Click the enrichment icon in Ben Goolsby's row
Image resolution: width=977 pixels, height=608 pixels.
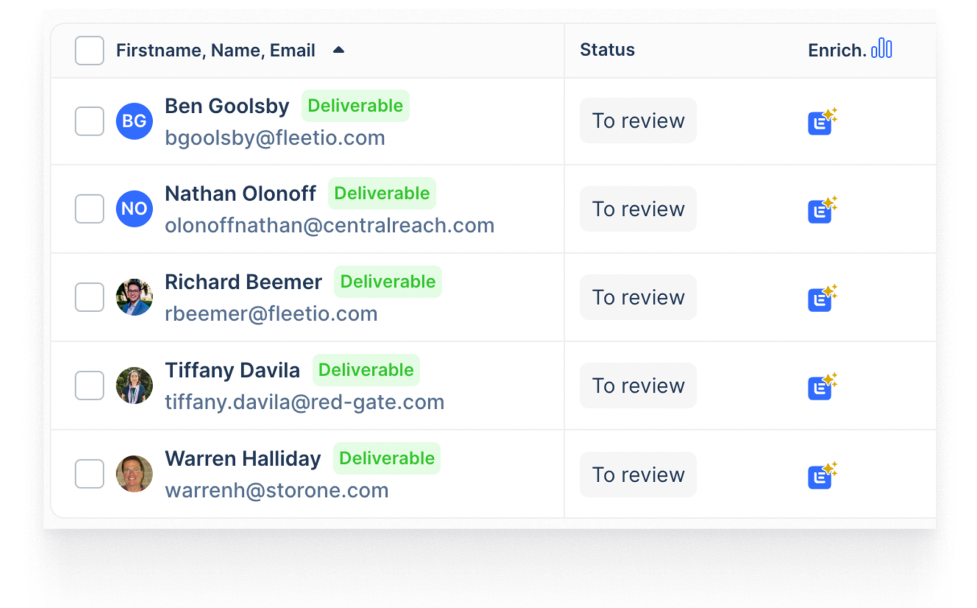[x=821, y=122]
